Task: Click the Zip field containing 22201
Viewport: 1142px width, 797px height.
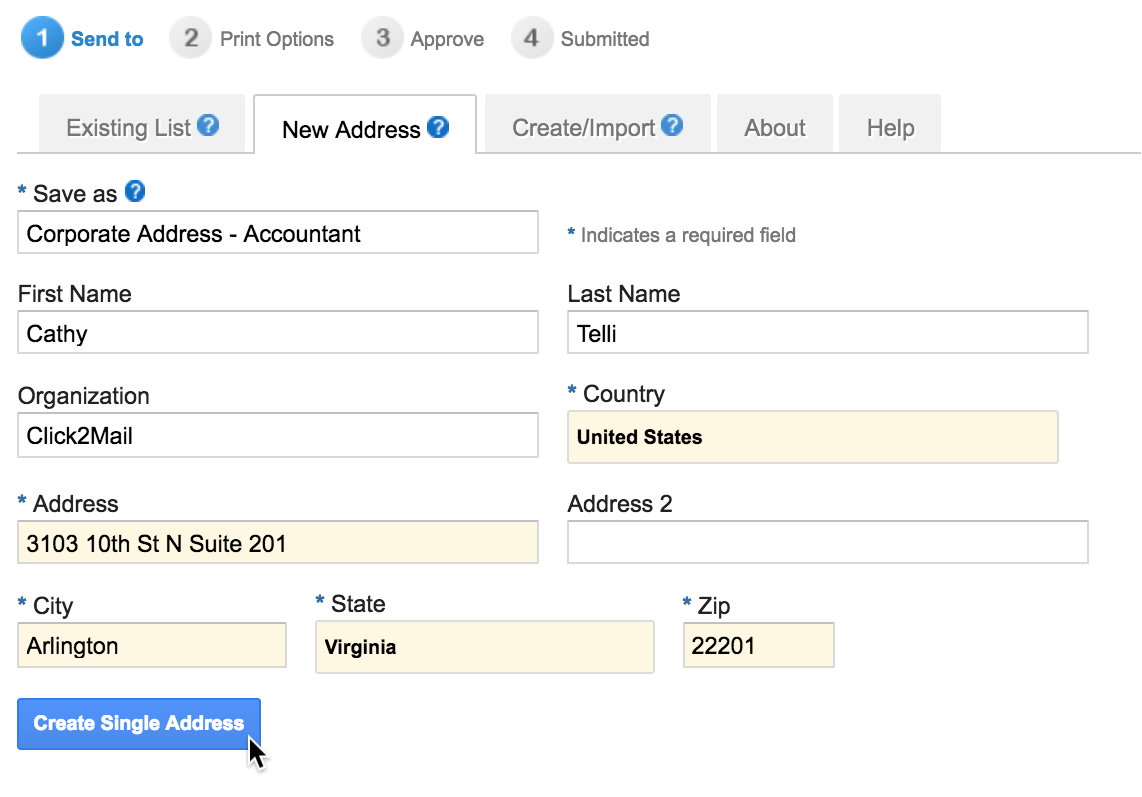Action: tap(758, 645)
